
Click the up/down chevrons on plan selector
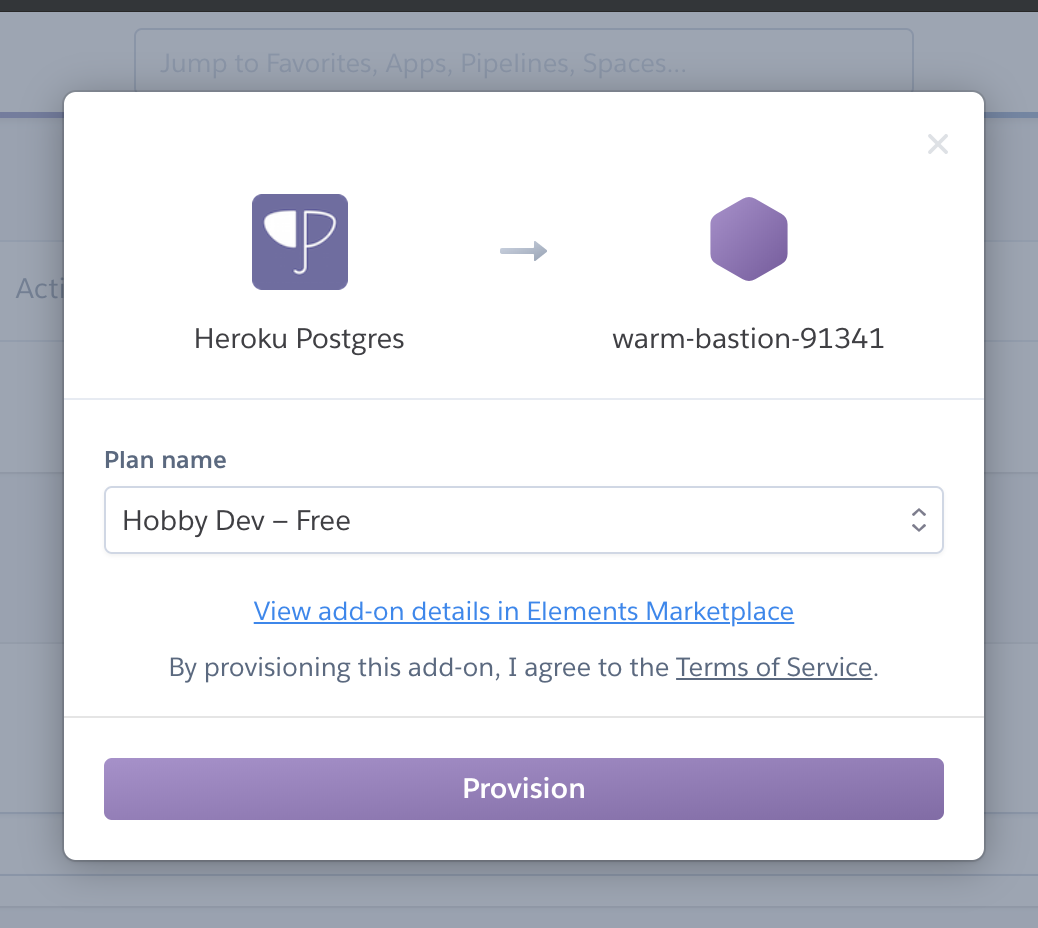click(x=918, y=520)
